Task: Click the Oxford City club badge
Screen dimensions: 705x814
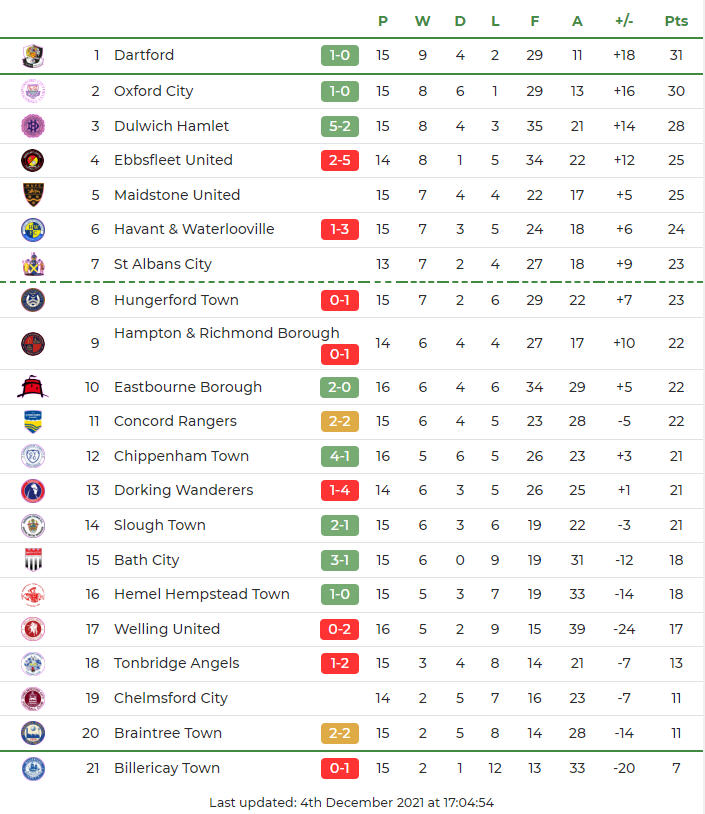Action: point(33,91)
